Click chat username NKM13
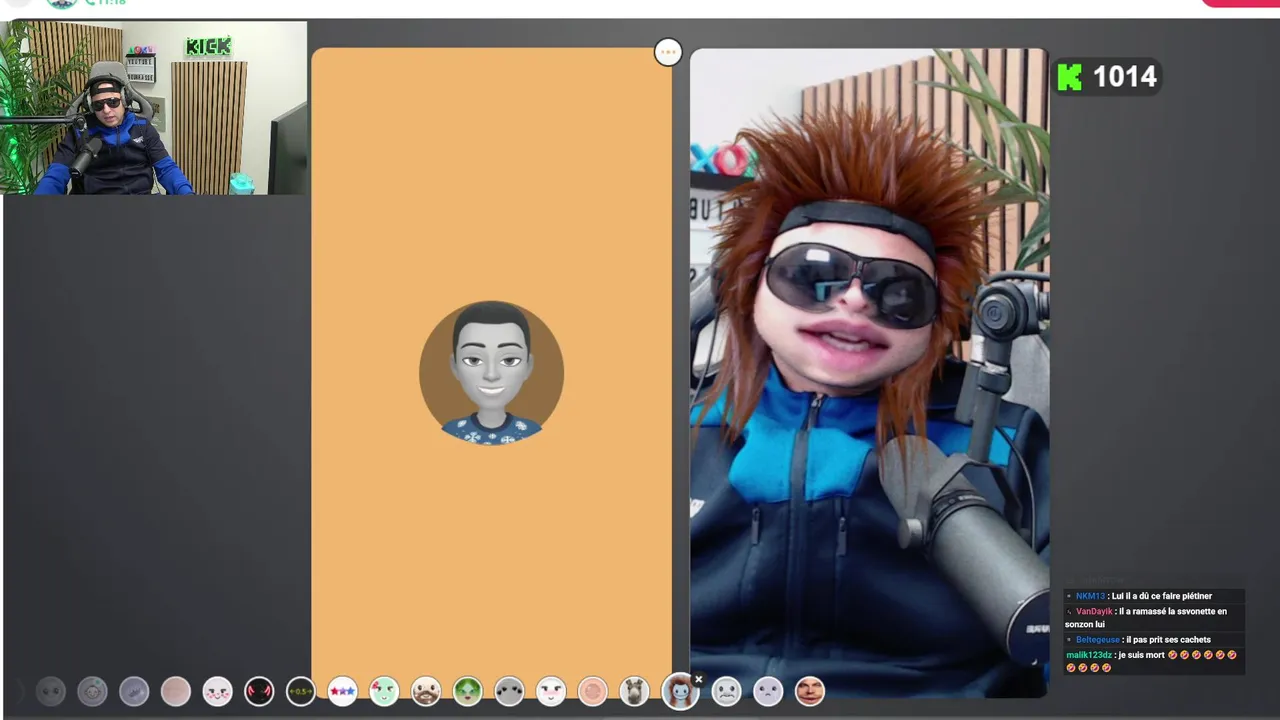This screenshot has height=720, width=1280. [x=1090, y=596]
